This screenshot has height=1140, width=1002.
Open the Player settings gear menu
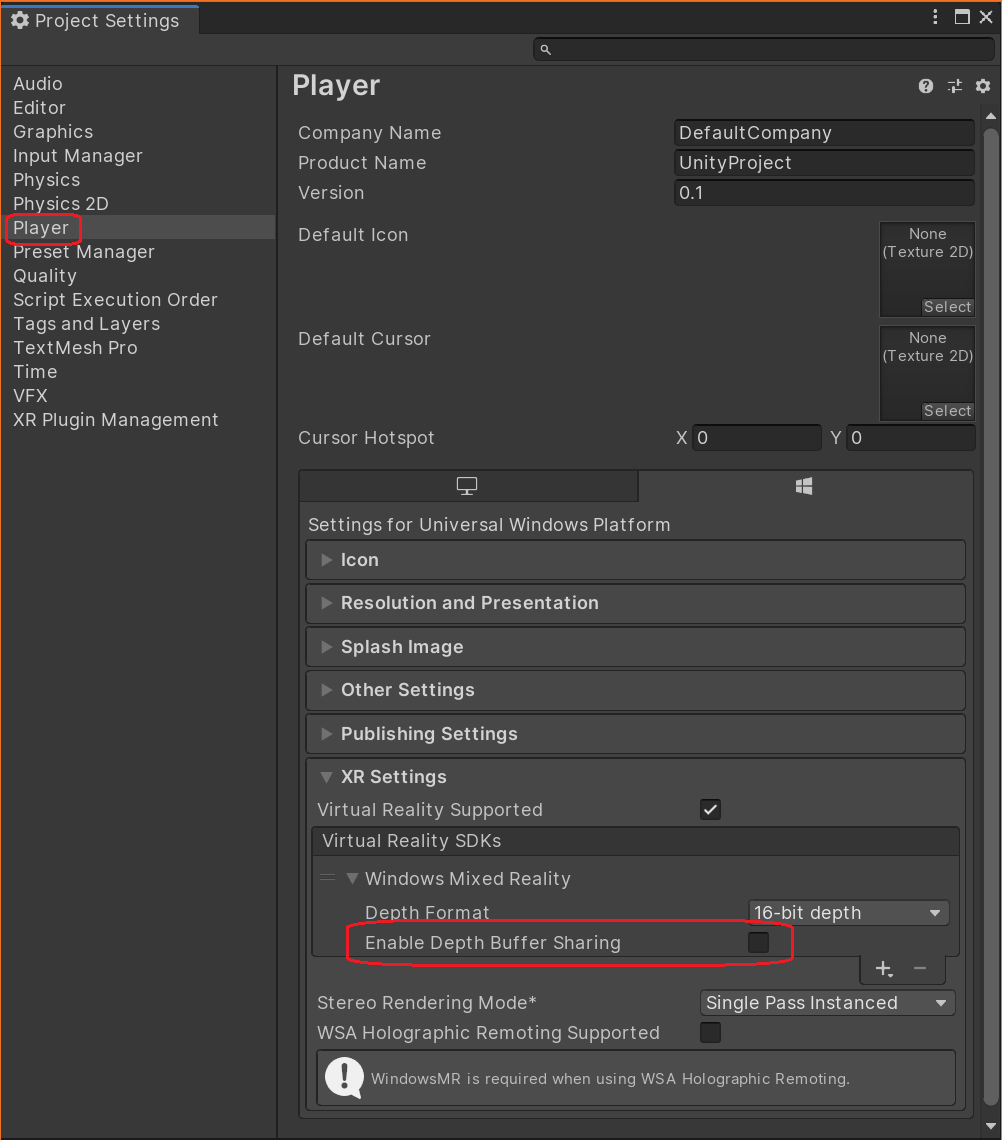coord(982,86)
